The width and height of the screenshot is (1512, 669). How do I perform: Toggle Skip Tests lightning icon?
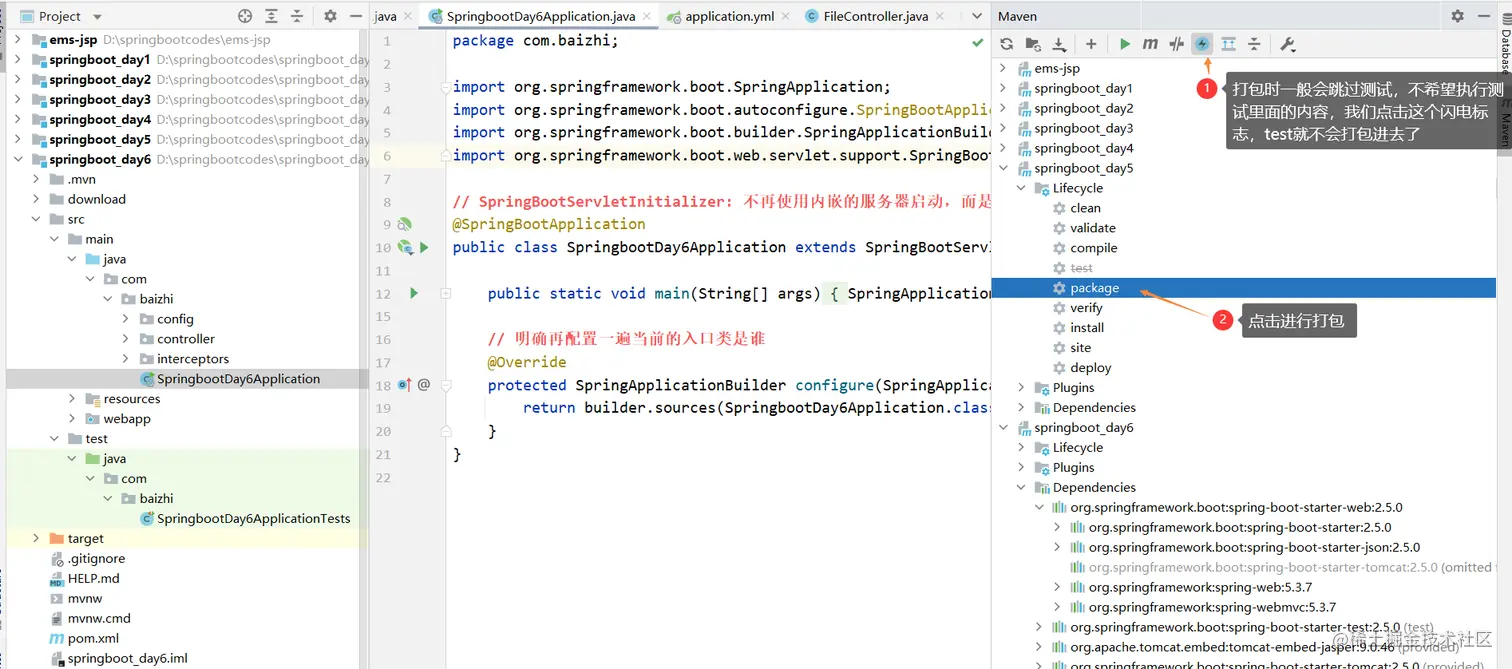coord(1202,44)
